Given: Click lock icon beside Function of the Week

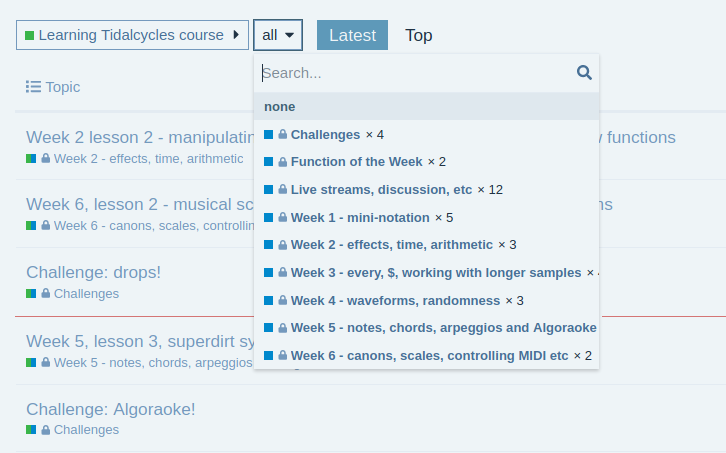Looking at the screenshot, I should (282, 162).
